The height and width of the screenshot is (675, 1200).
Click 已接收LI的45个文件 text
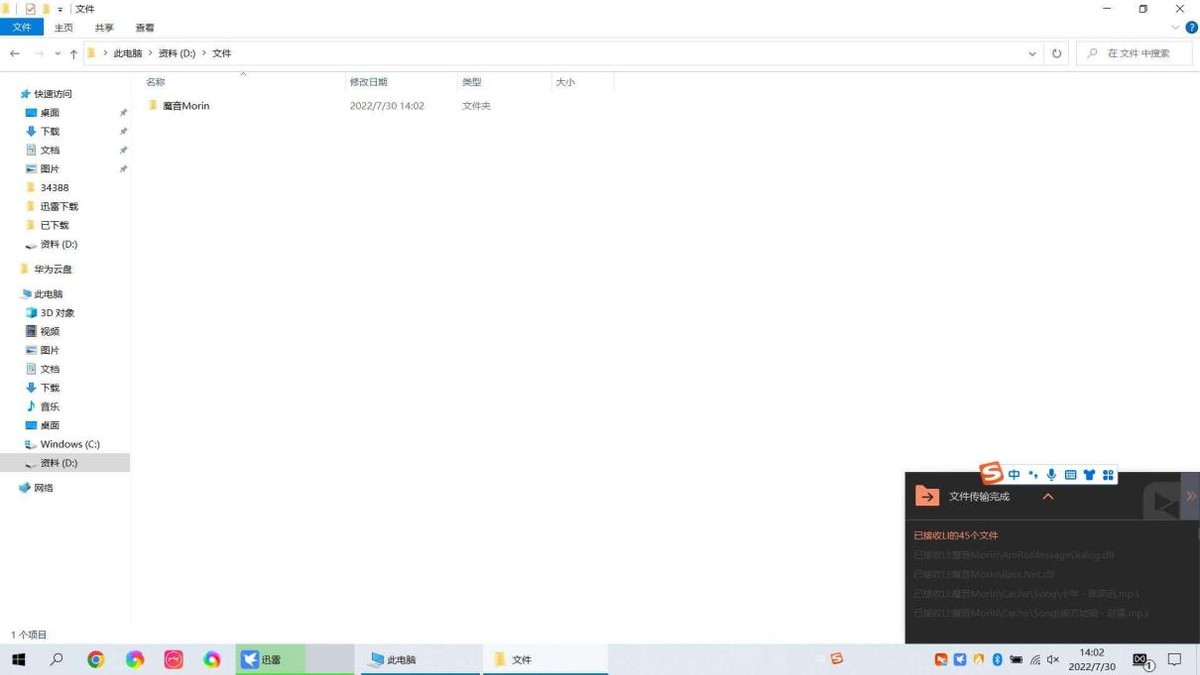pos(956,535)
